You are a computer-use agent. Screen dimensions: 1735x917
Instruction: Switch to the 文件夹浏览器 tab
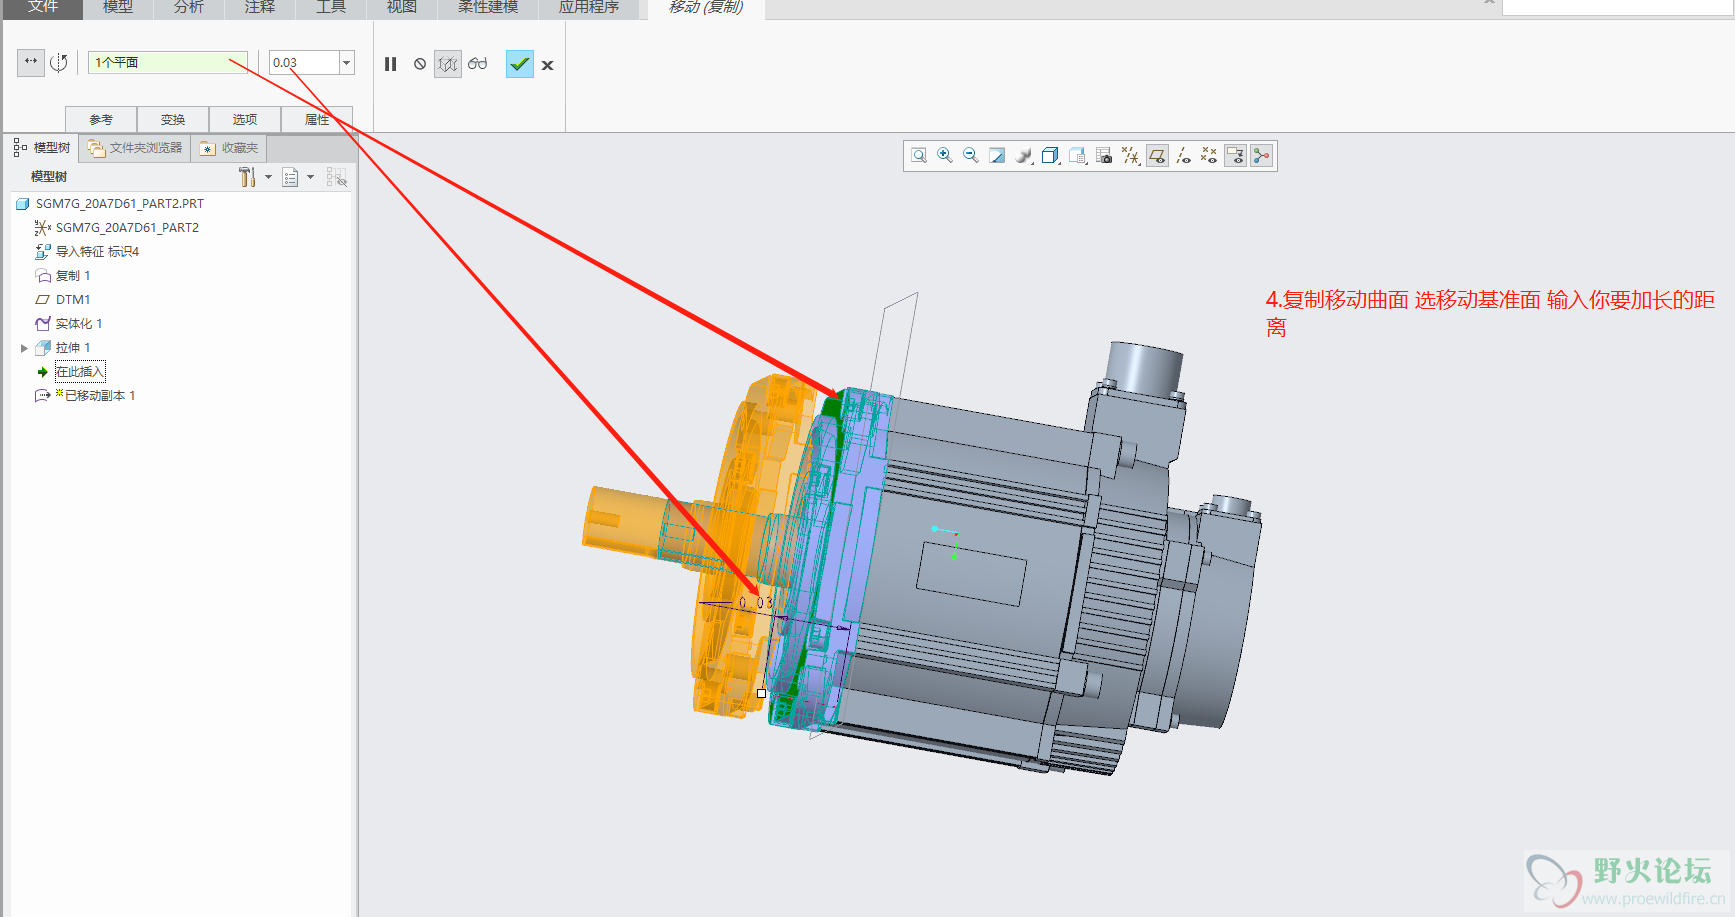click(x=135, y=148)
